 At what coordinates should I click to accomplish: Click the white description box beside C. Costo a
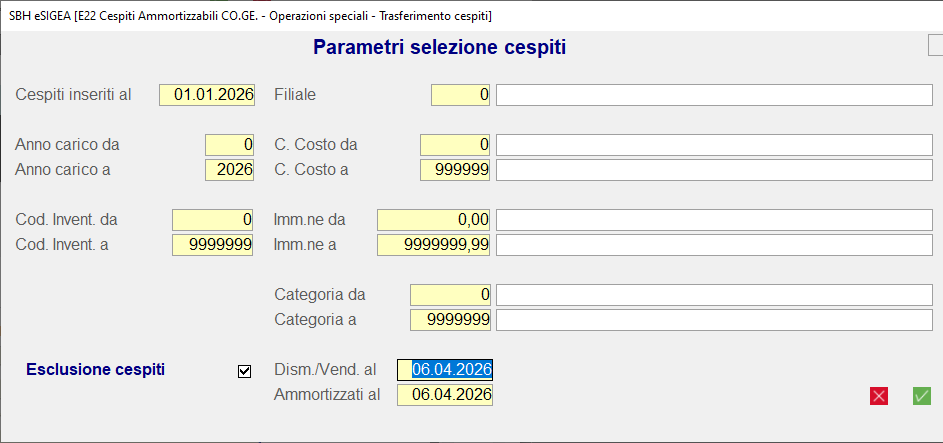pos(714,170)
